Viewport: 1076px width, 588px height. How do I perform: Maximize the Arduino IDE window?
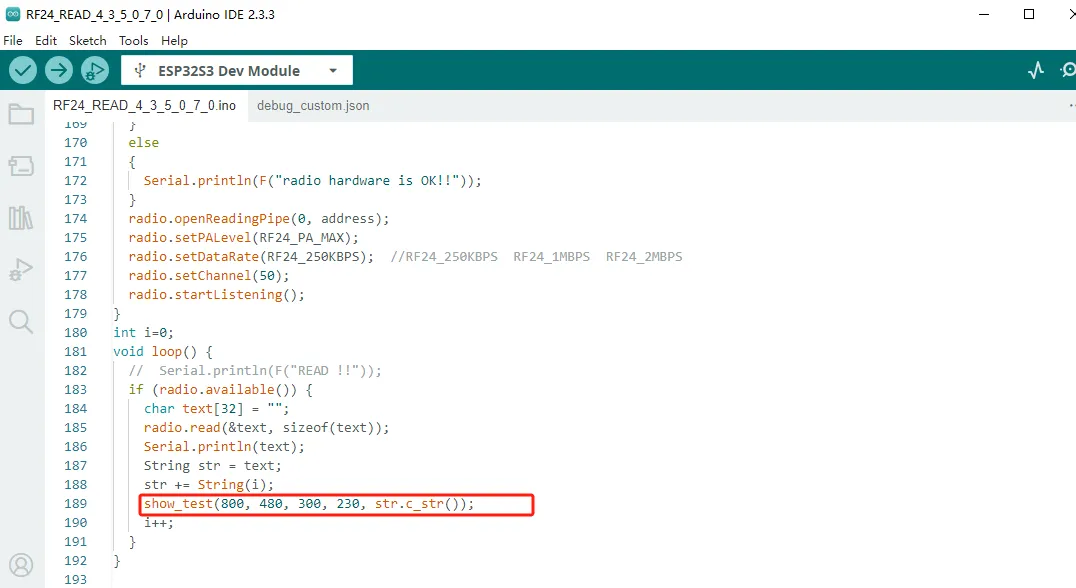1029,15
